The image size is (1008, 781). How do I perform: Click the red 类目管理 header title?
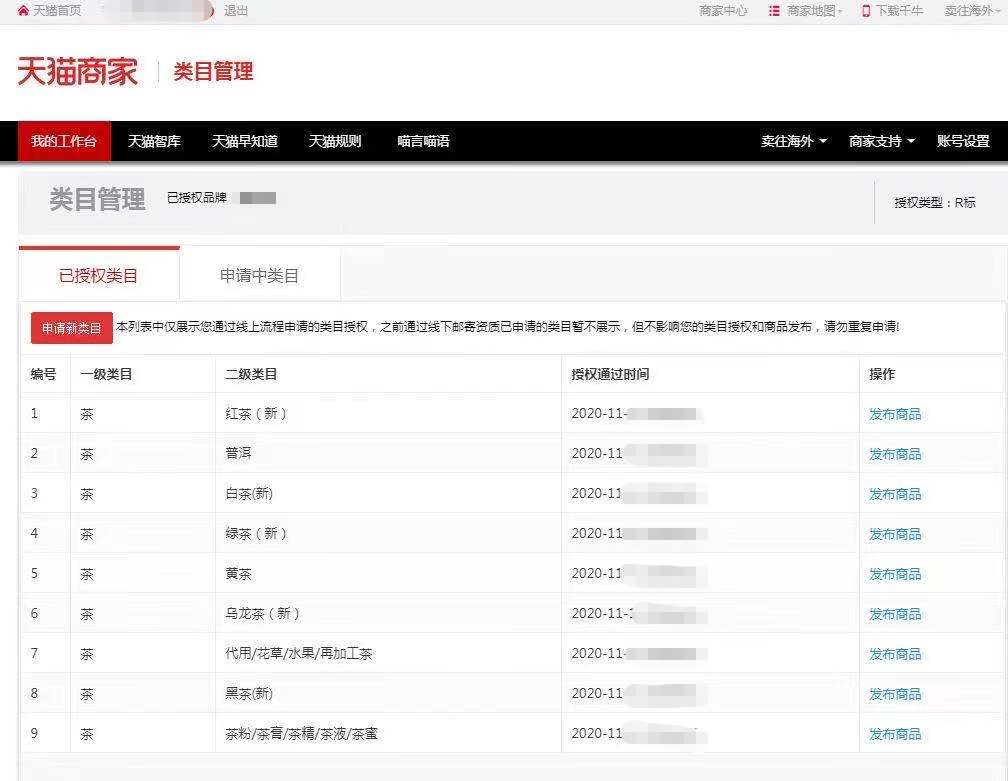point(213,71)
